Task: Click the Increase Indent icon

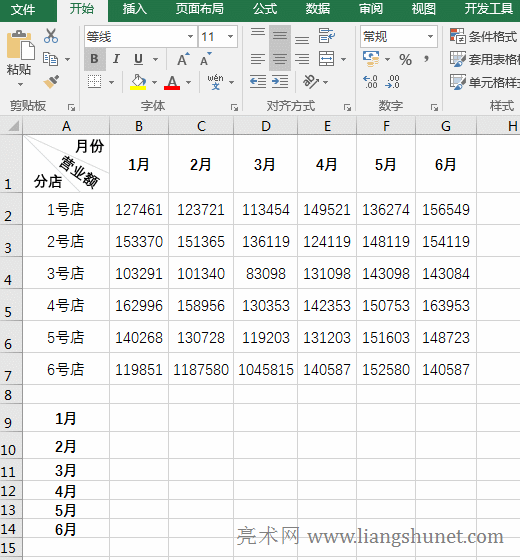Action: 280,82
